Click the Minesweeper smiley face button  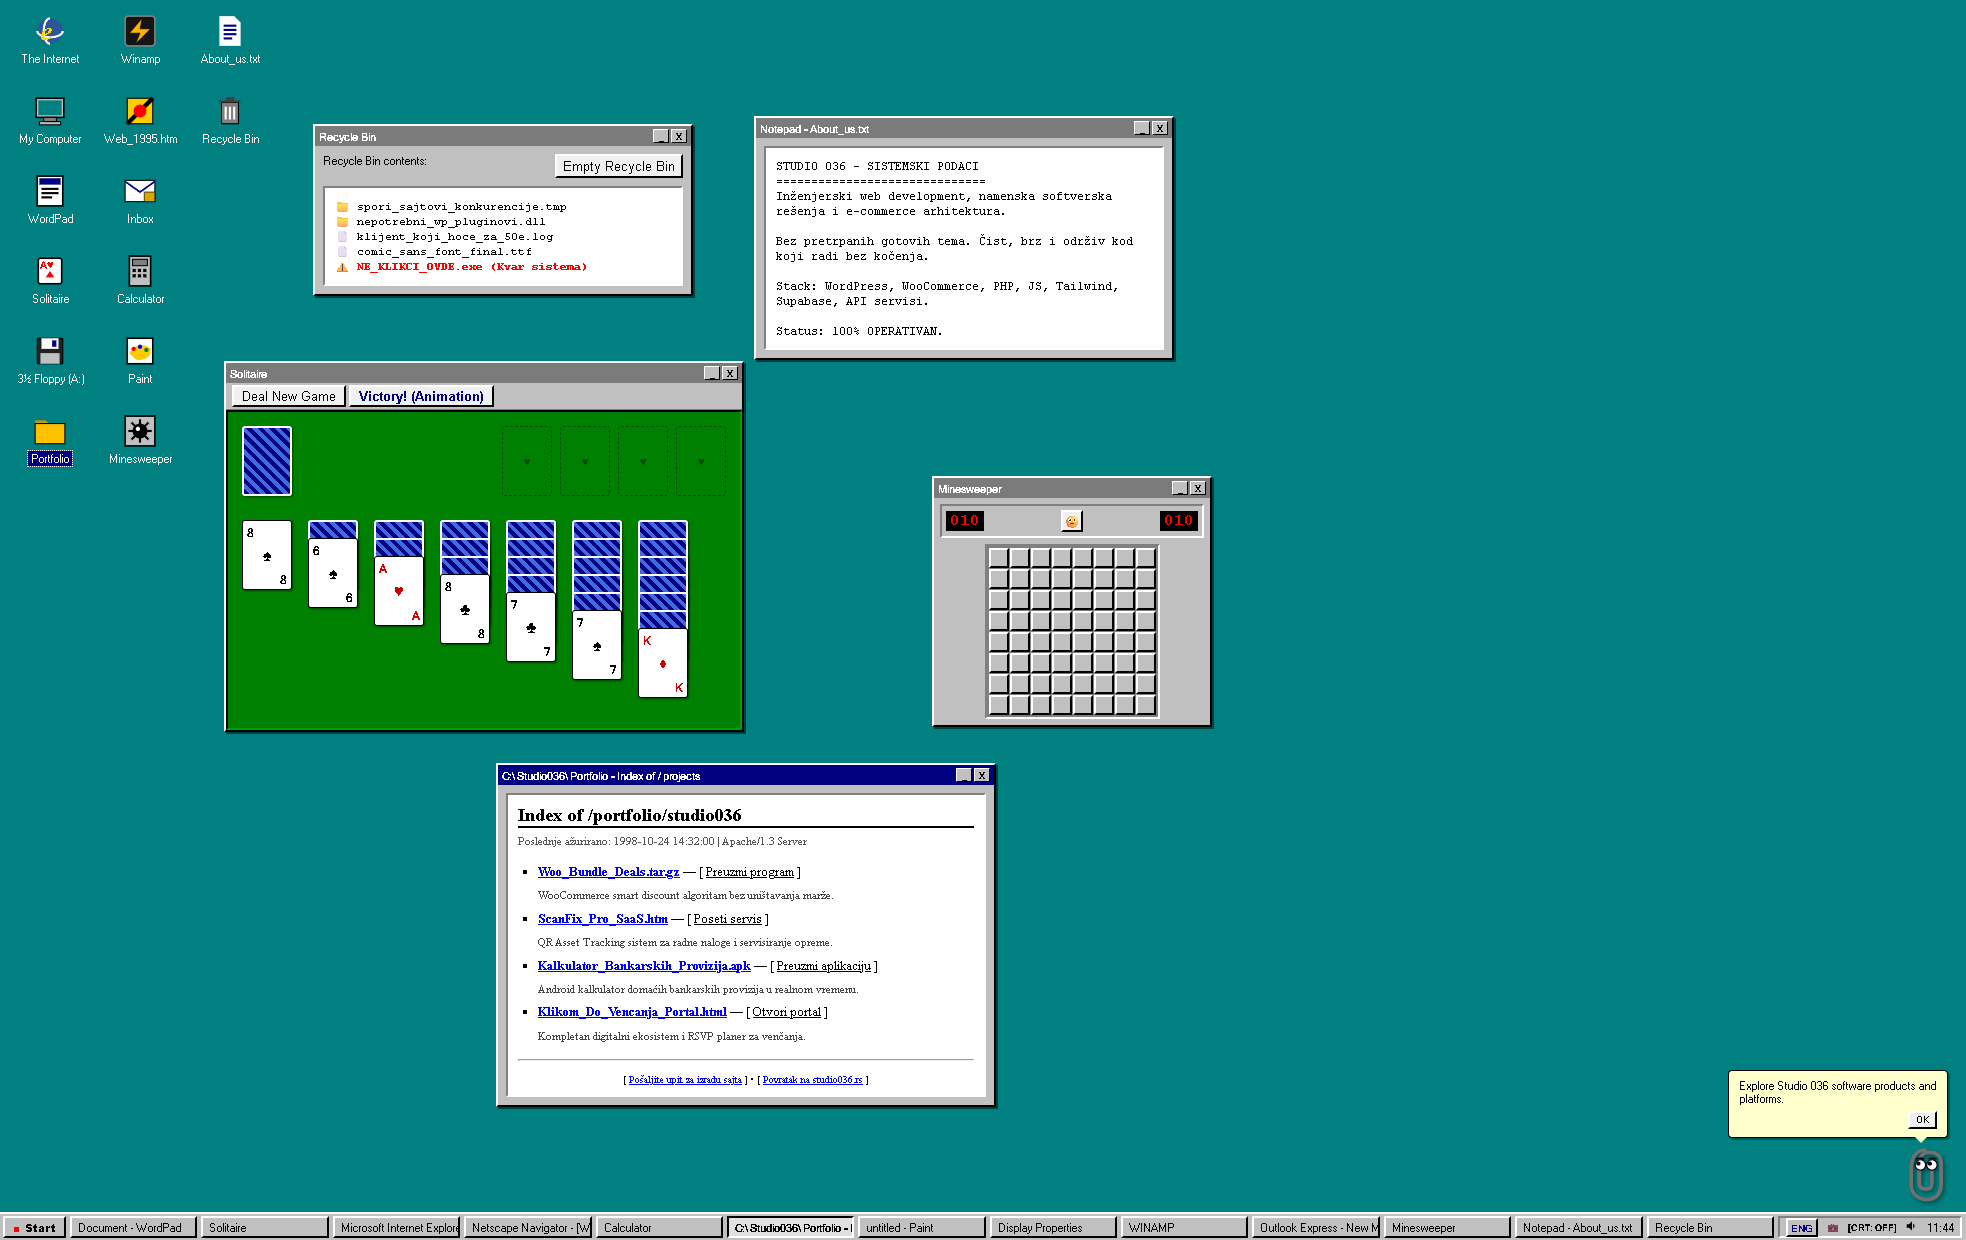click(x=1071, y=521)
